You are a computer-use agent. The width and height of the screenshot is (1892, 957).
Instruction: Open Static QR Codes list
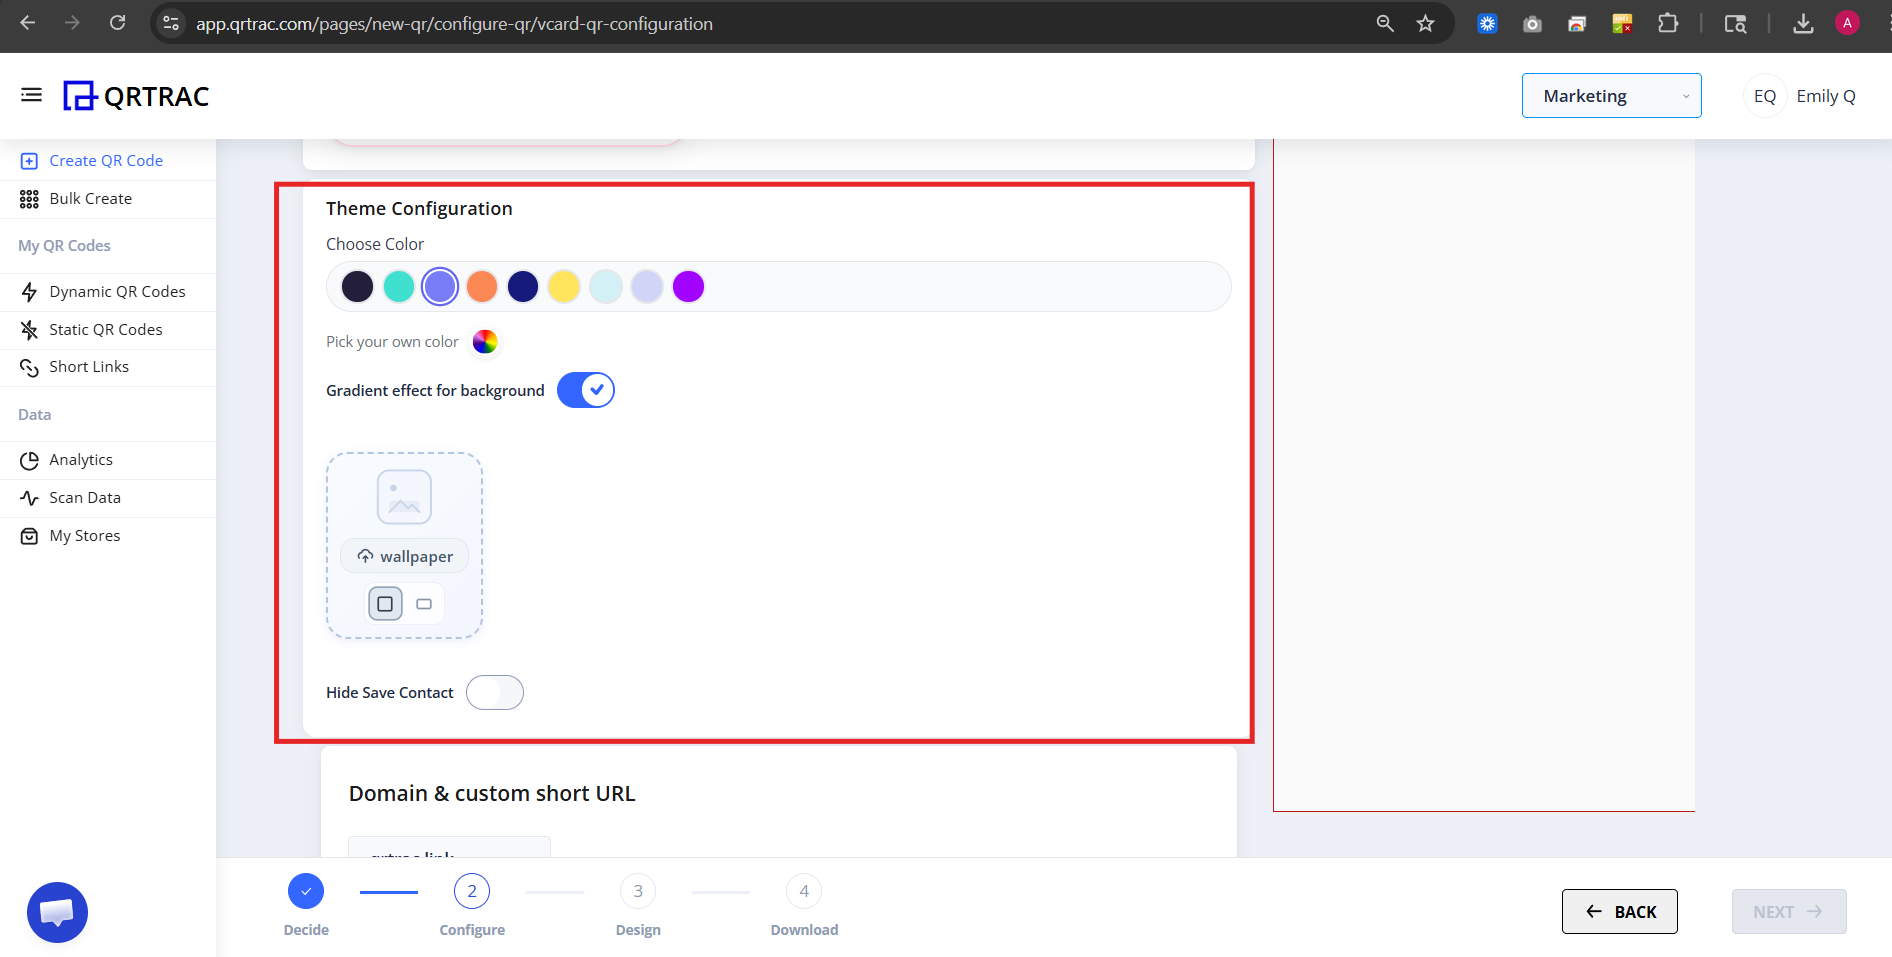(105, 329)
